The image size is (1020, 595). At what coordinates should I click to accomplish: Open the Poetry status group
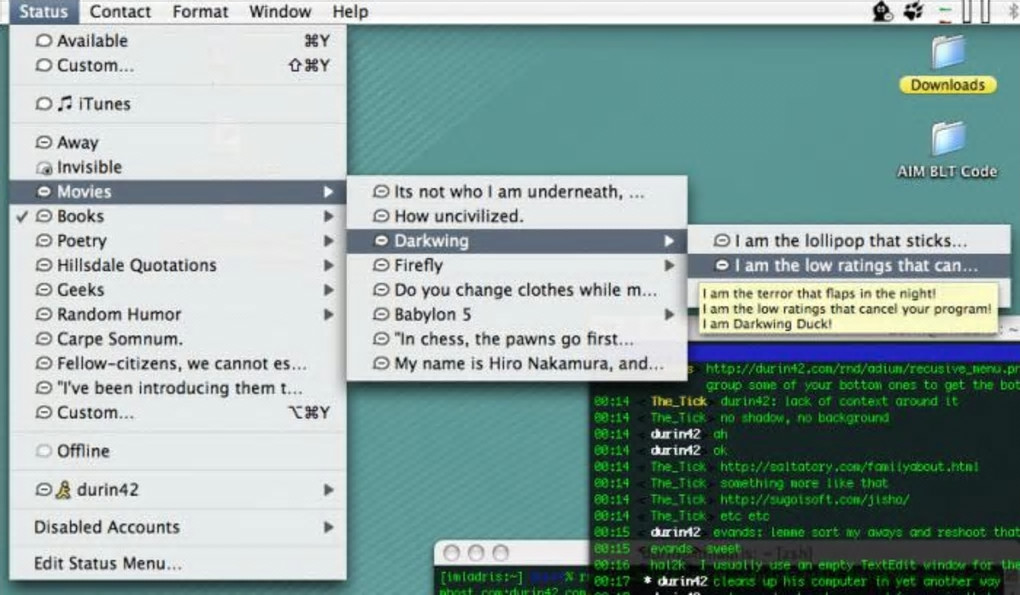click(178, 241)
